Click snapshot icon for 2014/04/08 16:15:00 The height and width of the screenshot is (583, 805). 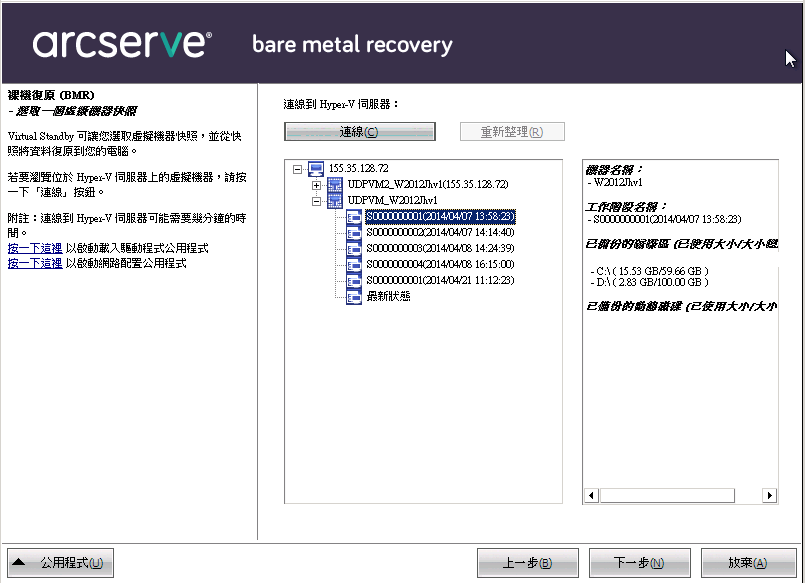(354, 264)
